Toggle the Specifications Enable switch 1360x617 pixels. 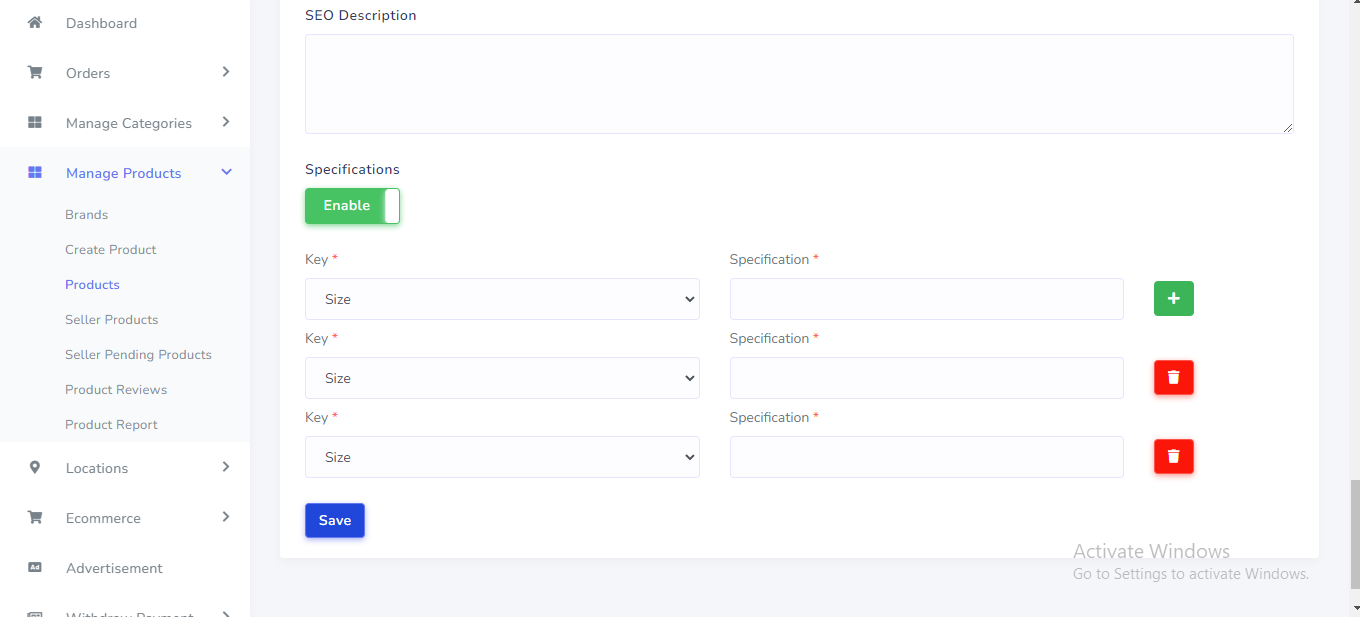[x=352, y=206]
